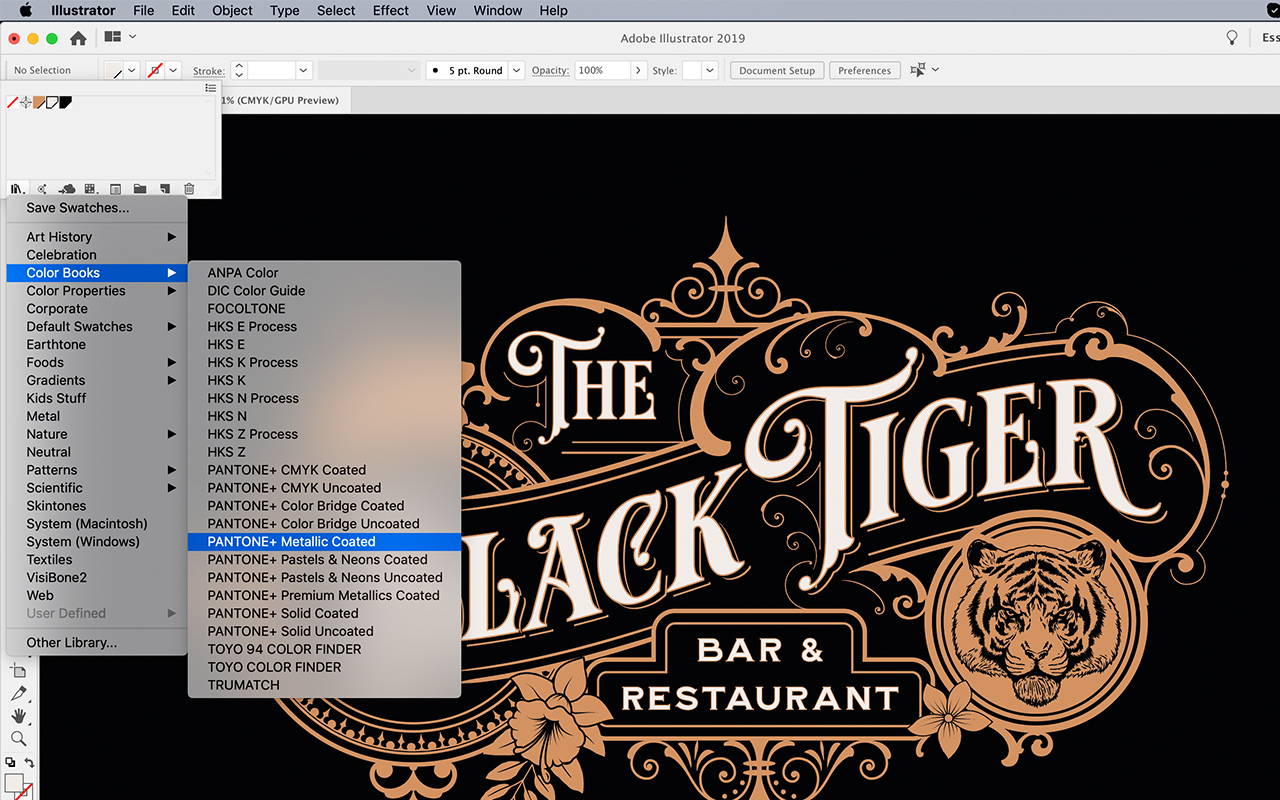1280x800 pixels.
Task: Select the black swatch in Swatches panel
Action: click(x=65, y=102)
